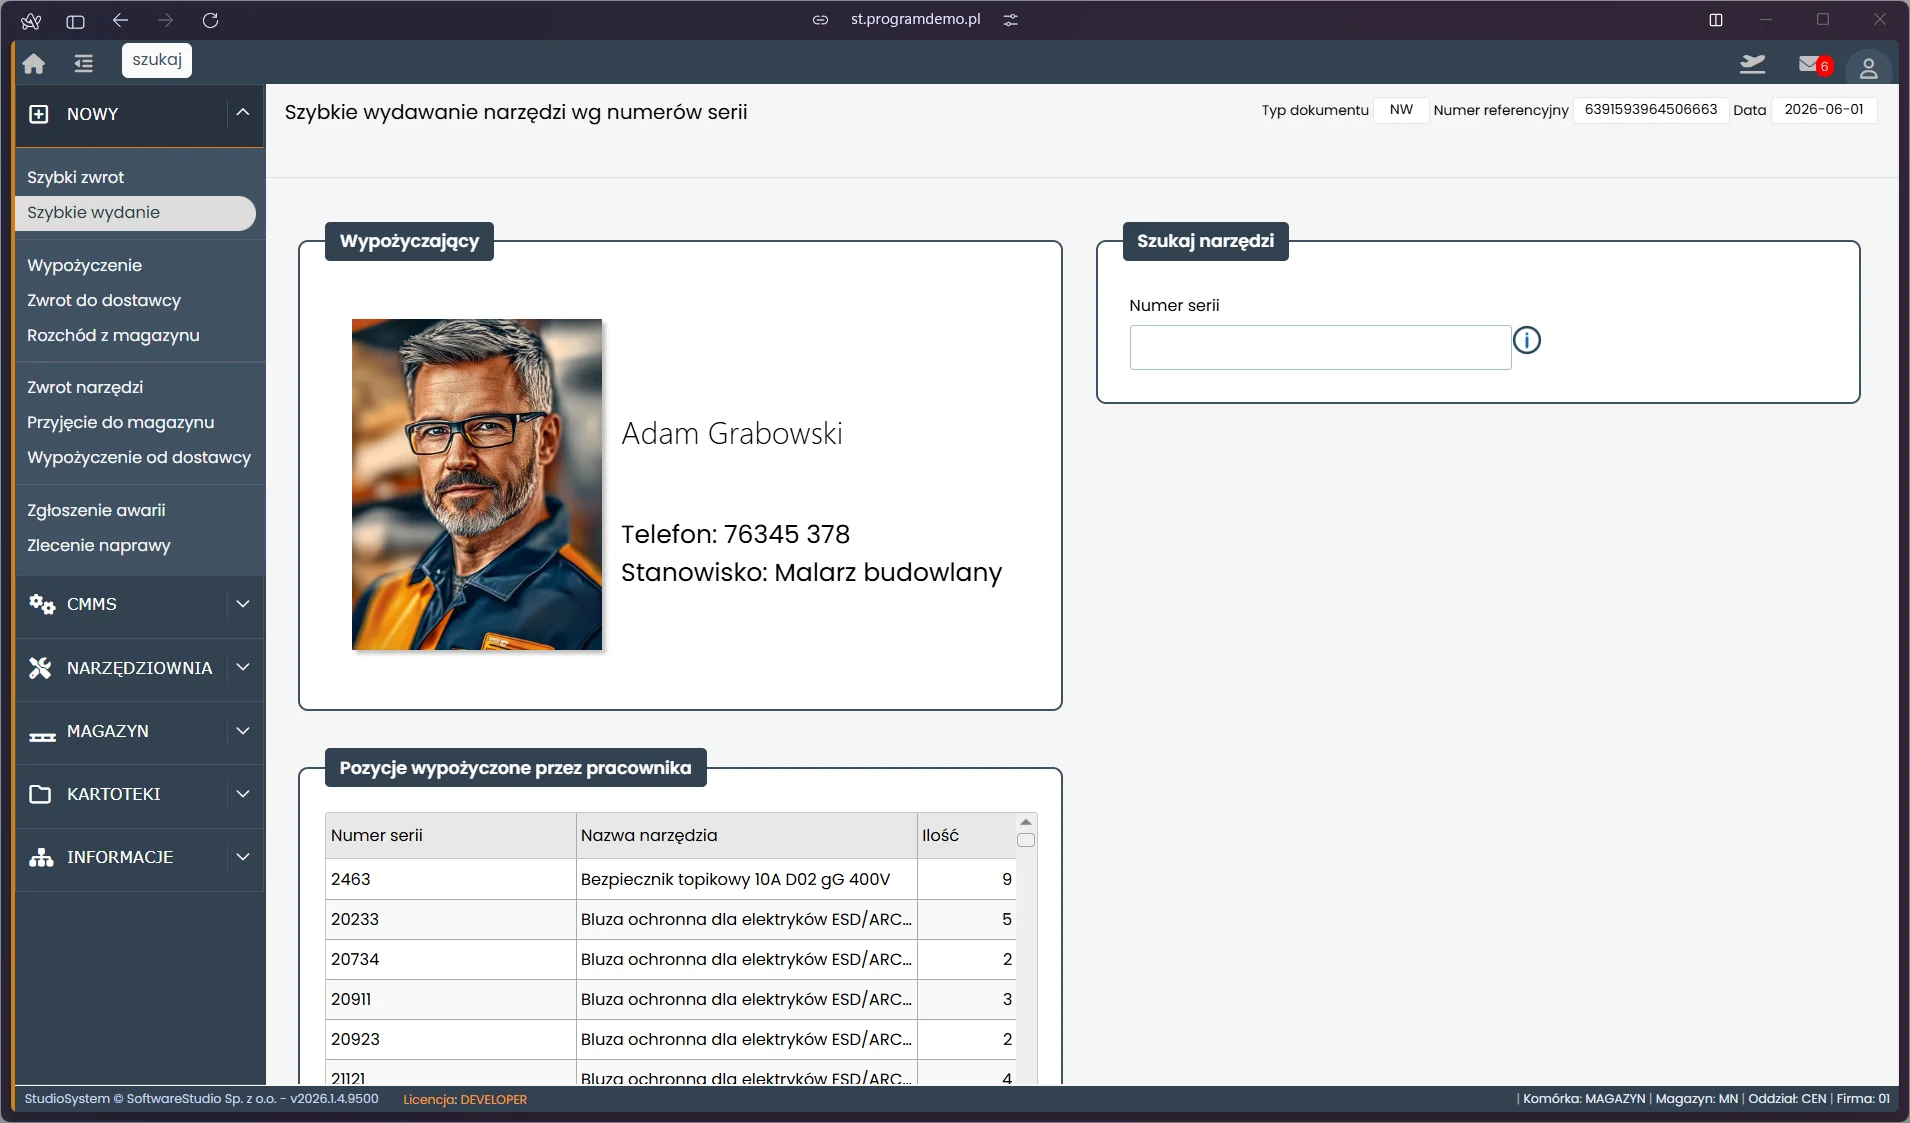Screen dimensions: 1910x1123
Task: Select row with serial number 2463
Action: [x=670, y=879]
